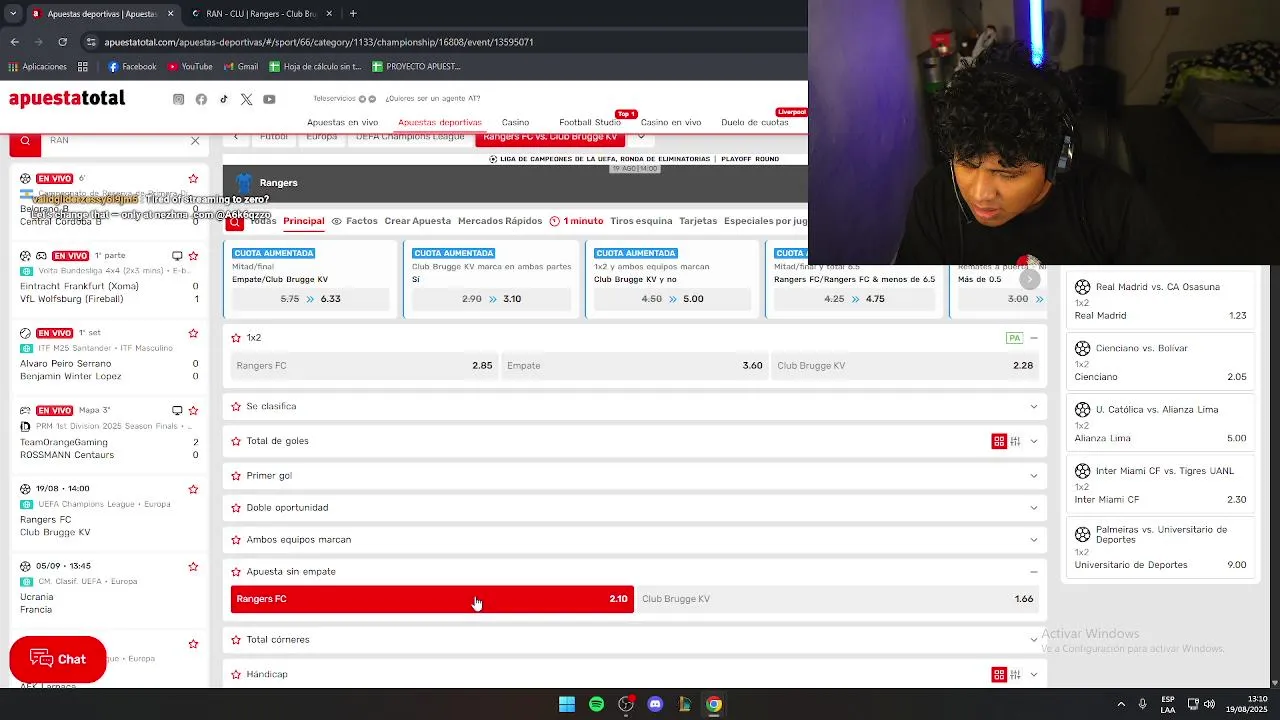1280x720 pixels.
Task: Open the Tarjetas tab
Action: [698, 221]
